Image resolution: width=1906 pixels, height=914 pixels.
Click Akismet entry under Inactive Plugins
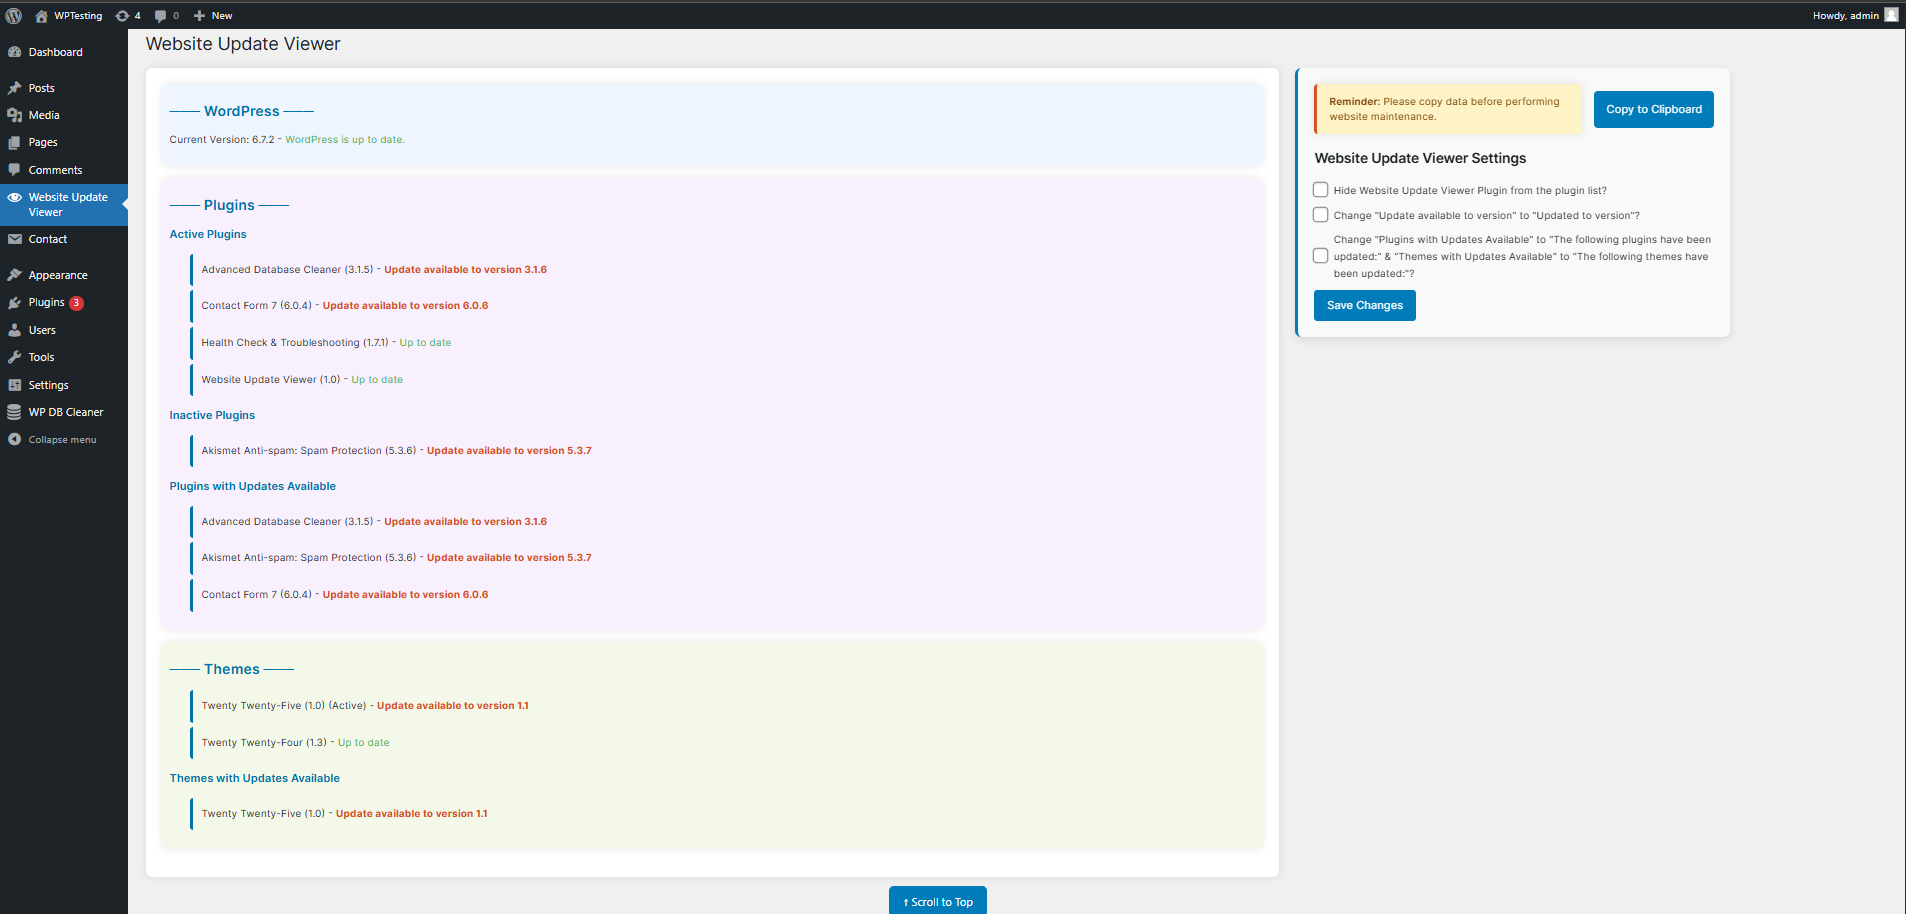(x=396, y=451)
